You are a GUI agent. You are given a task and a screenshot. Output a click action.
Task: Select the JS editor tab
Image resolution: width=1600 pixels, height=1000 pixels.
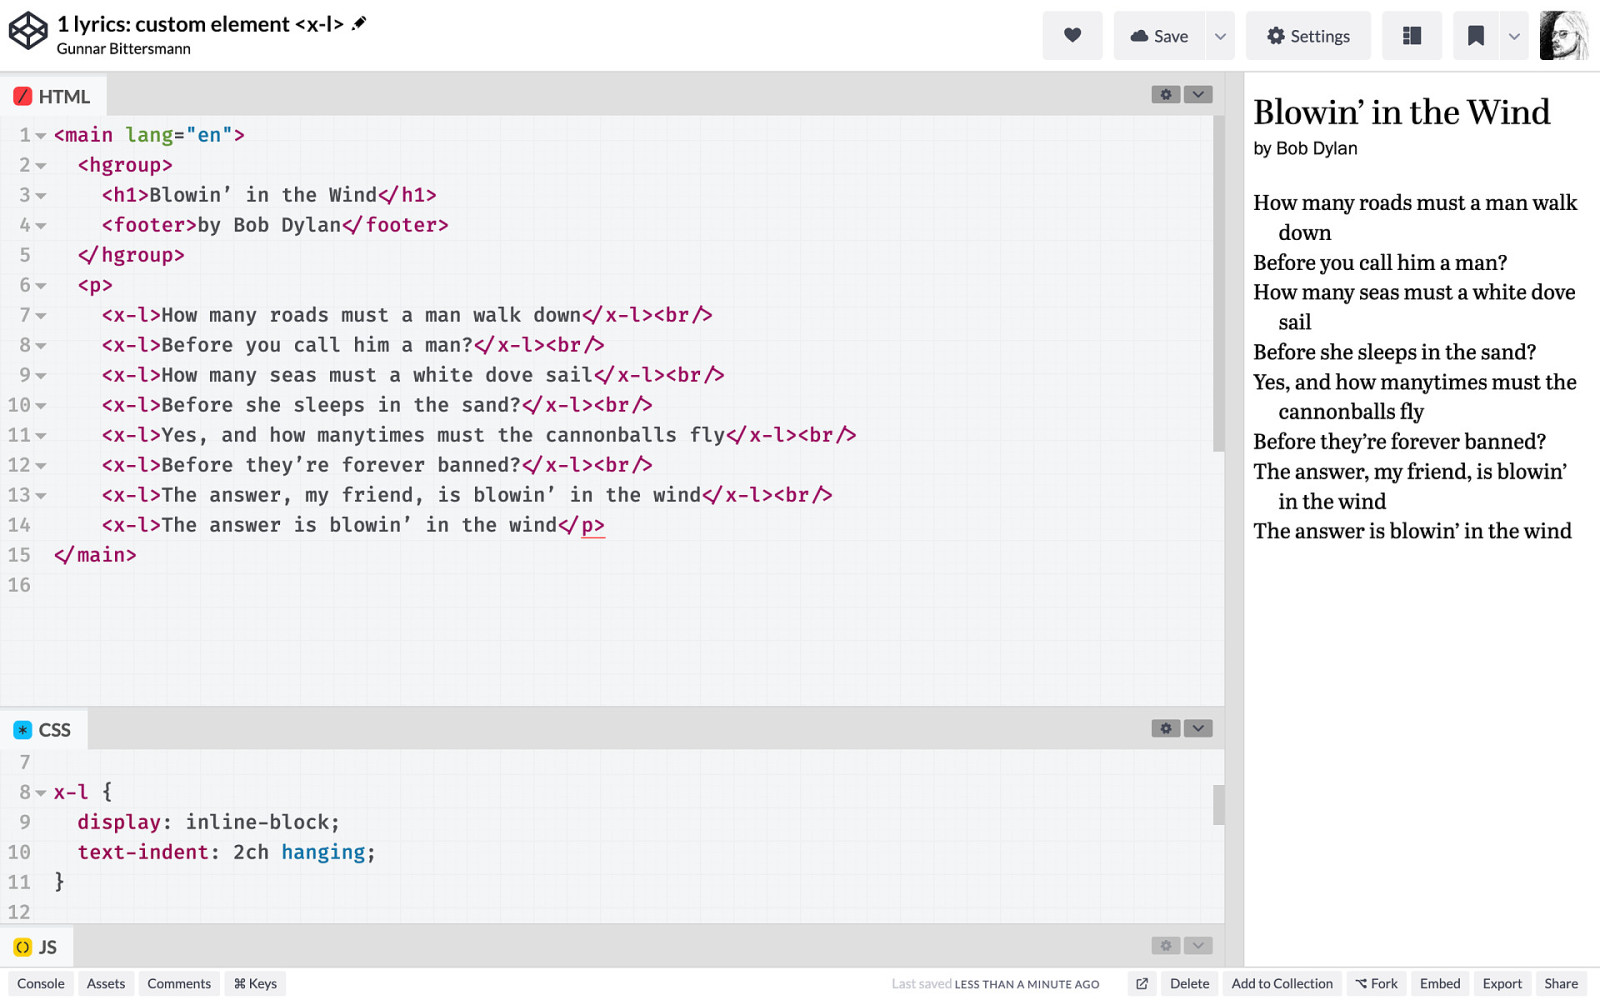click(x=36, y=947)
